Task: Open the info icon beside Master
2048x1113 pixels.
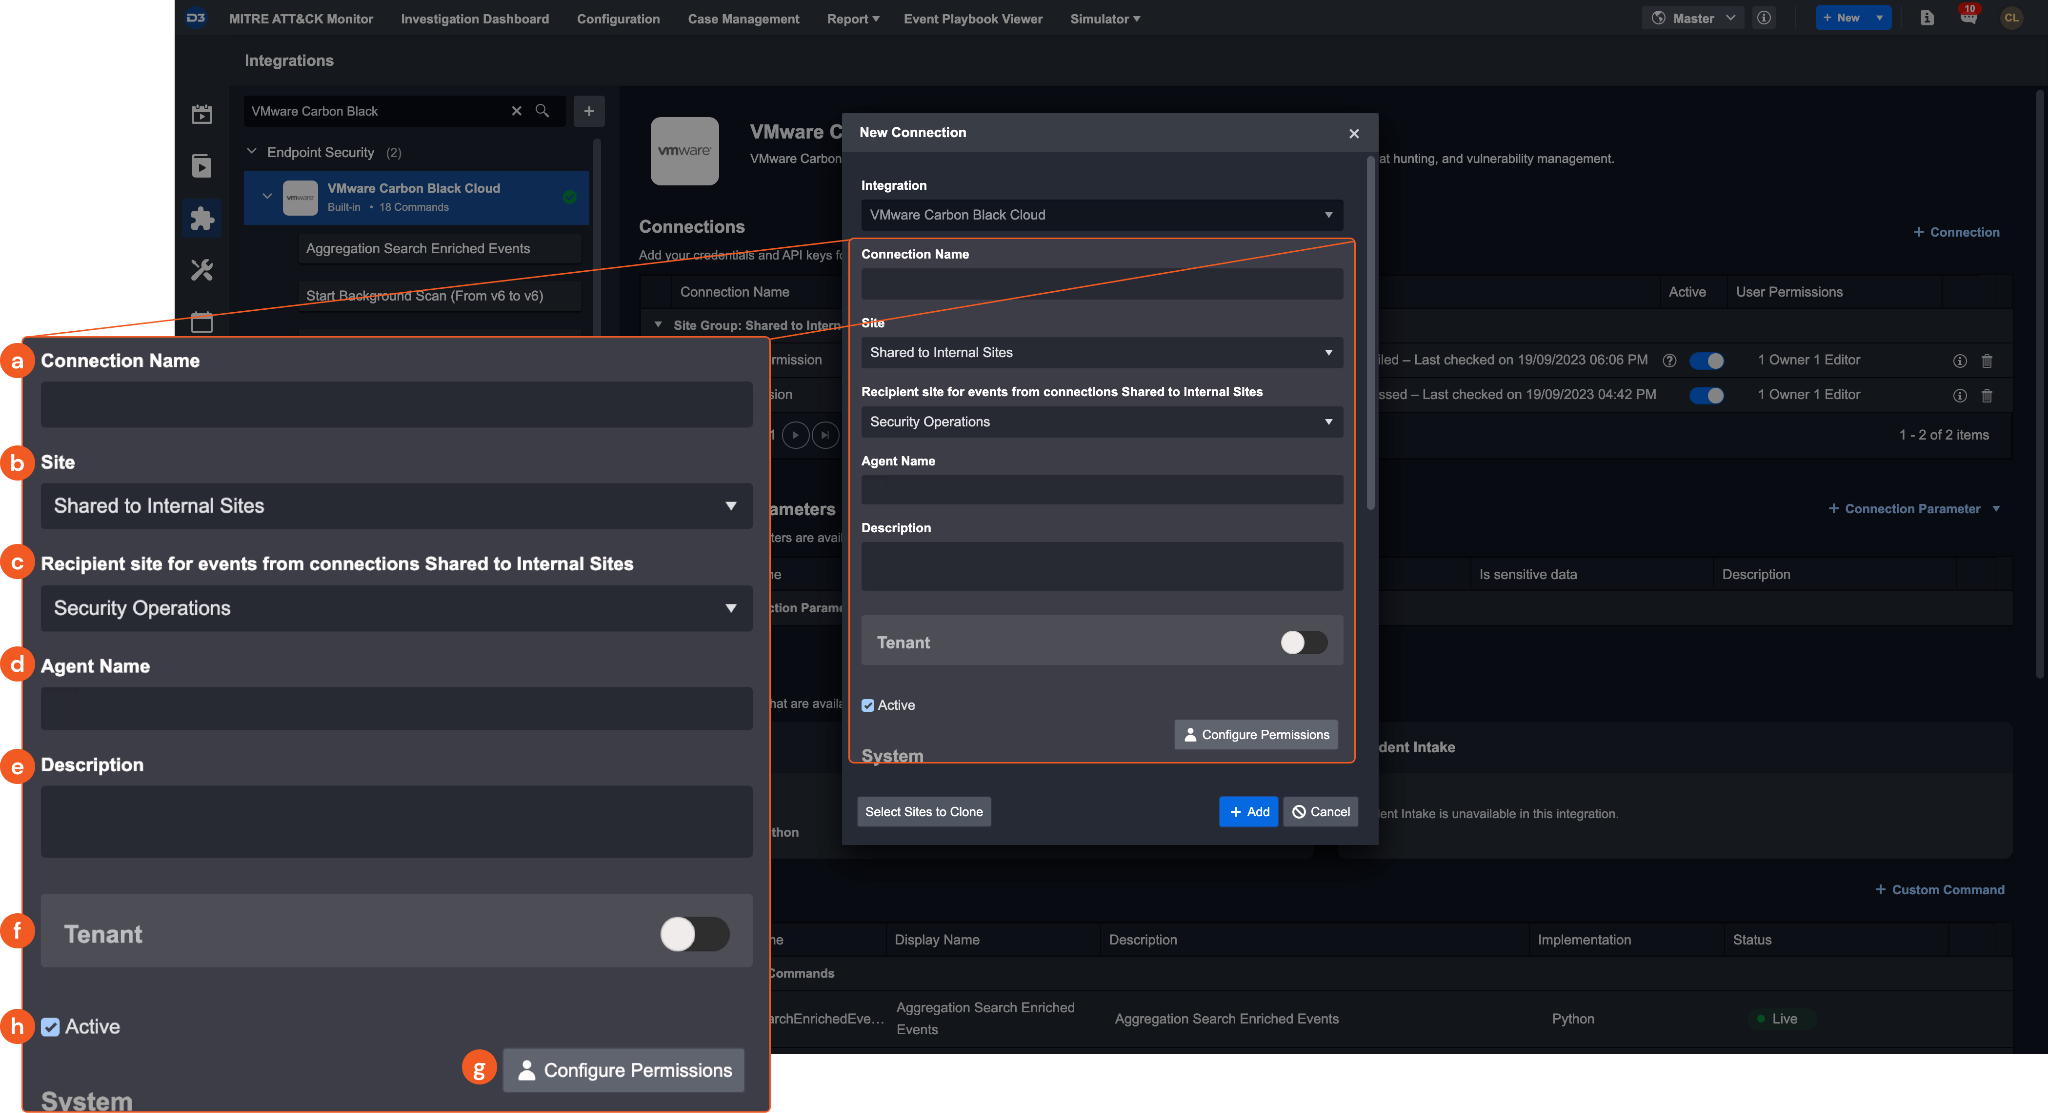Action: click(1765, 18)
